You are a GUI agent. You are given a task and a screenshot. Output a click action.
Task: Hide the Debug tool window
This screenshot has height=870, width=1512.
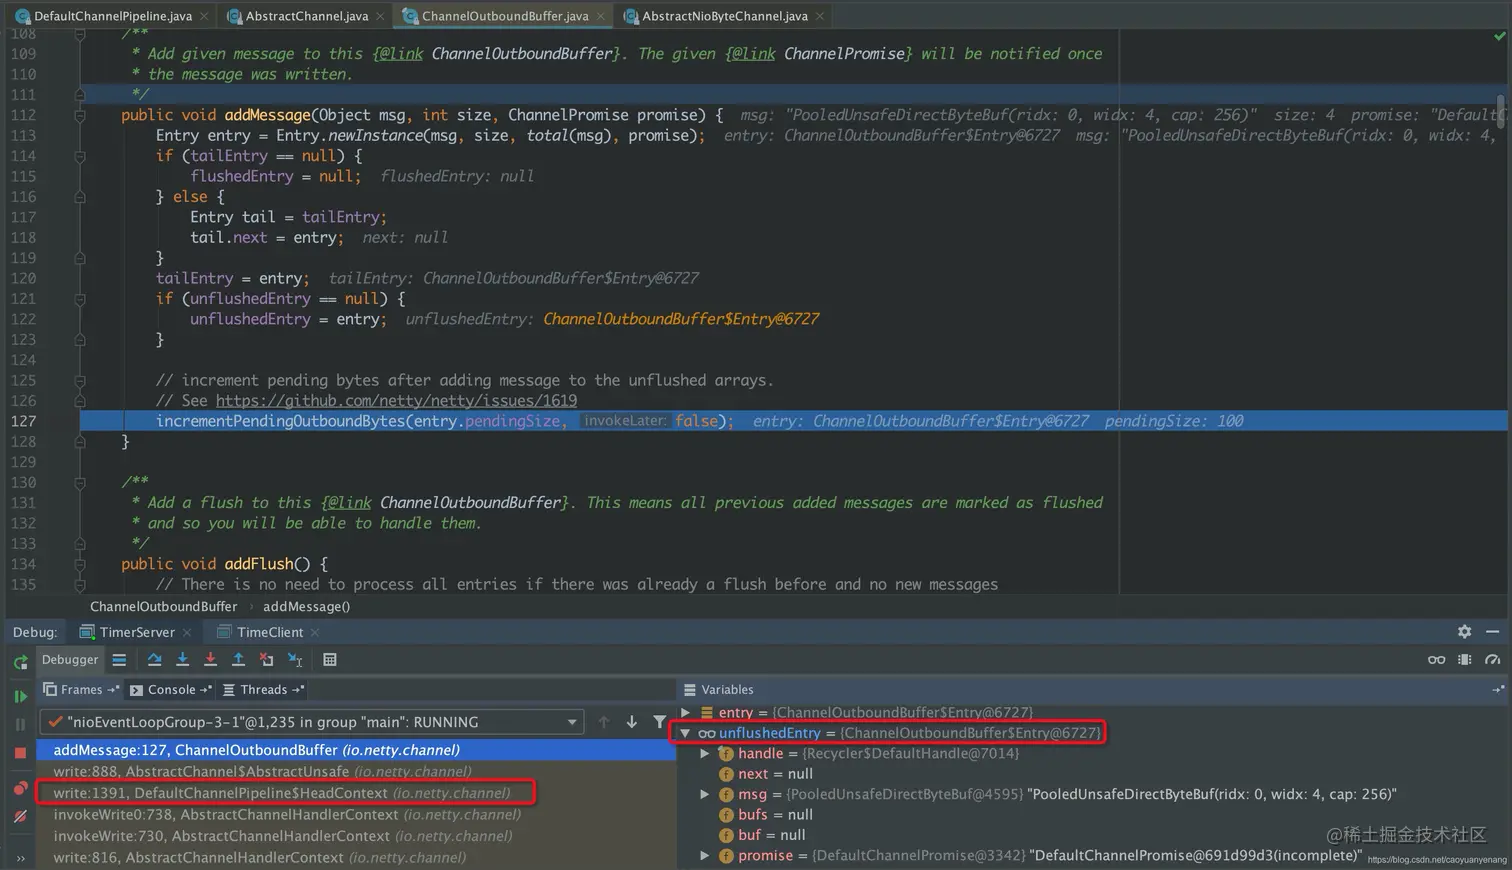pos(1492,632)
